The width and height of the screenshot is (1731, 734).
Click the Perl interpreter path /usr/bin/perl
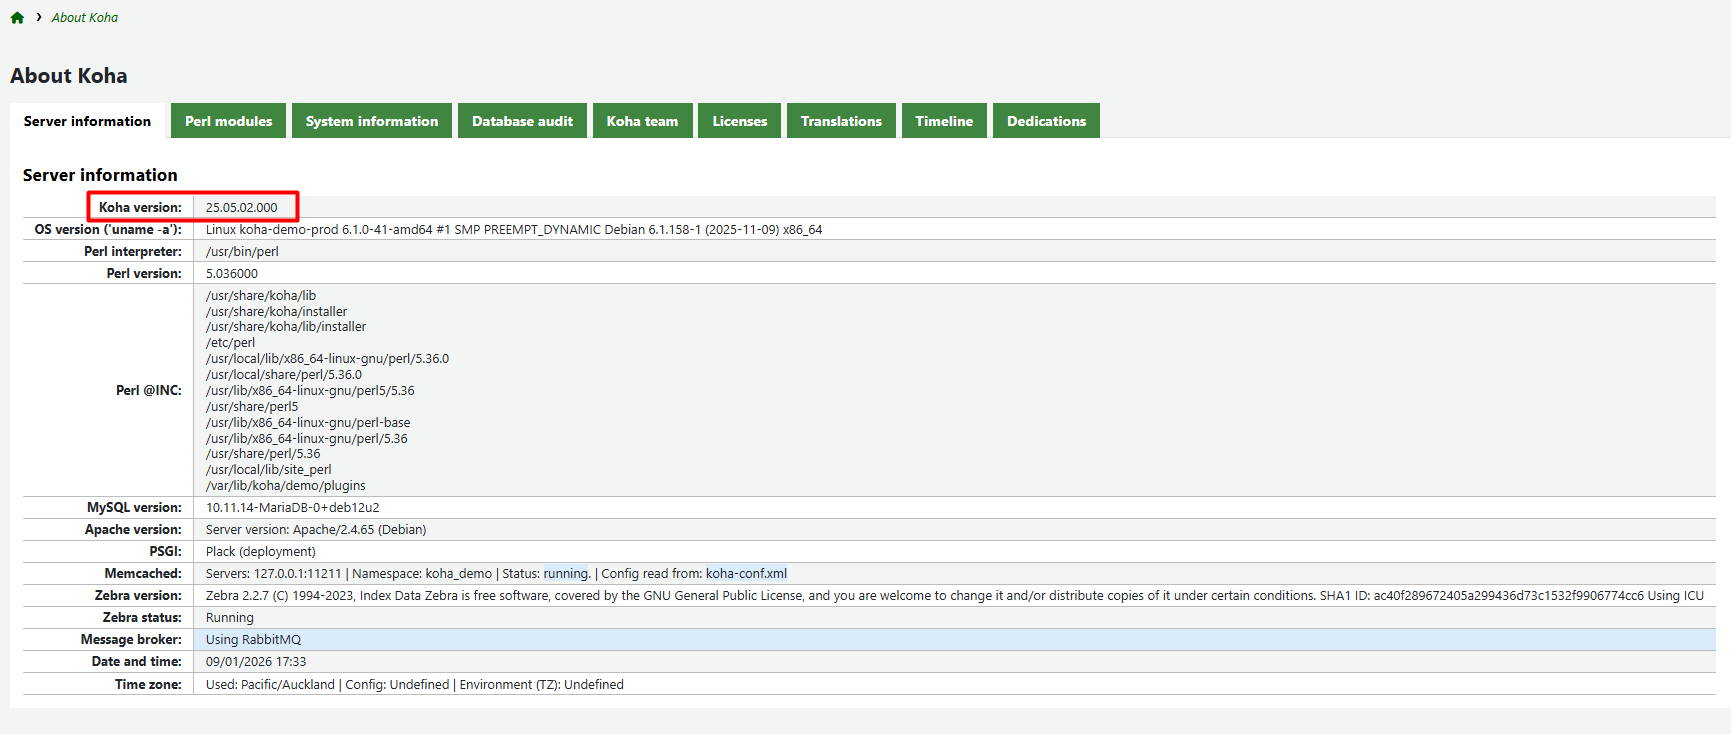(242, 251)
